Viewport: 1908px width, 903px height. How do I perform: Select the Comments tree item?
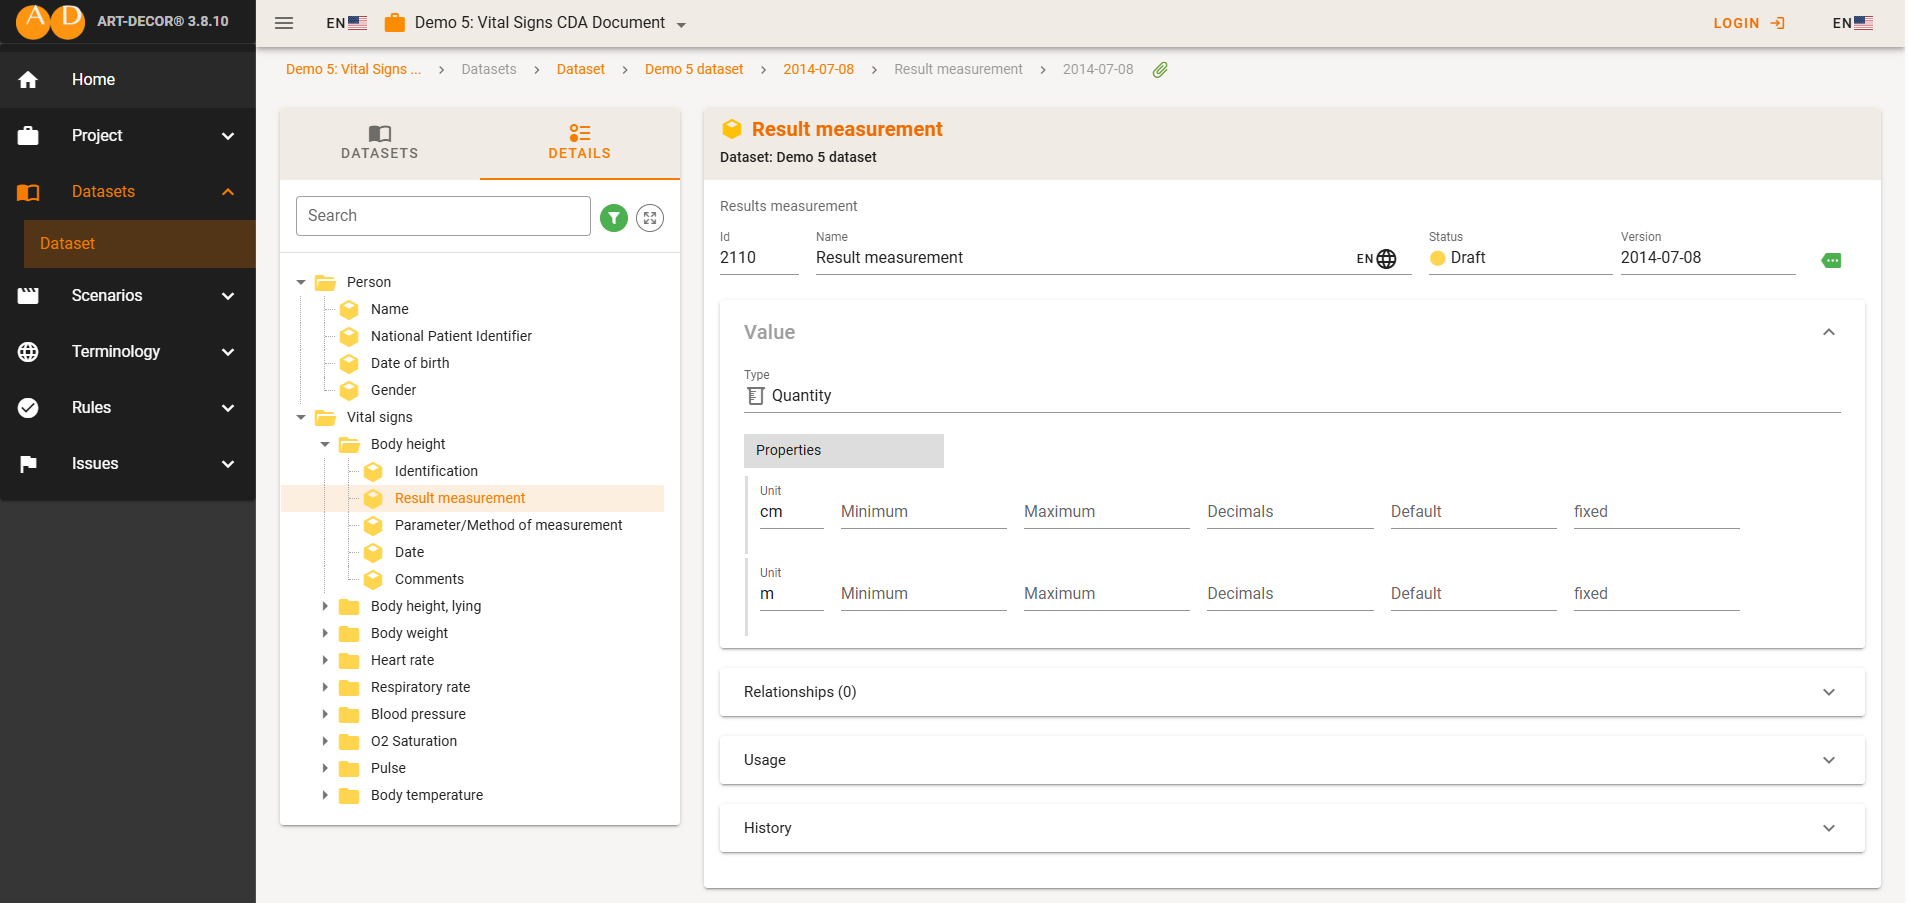coord(429,579)
